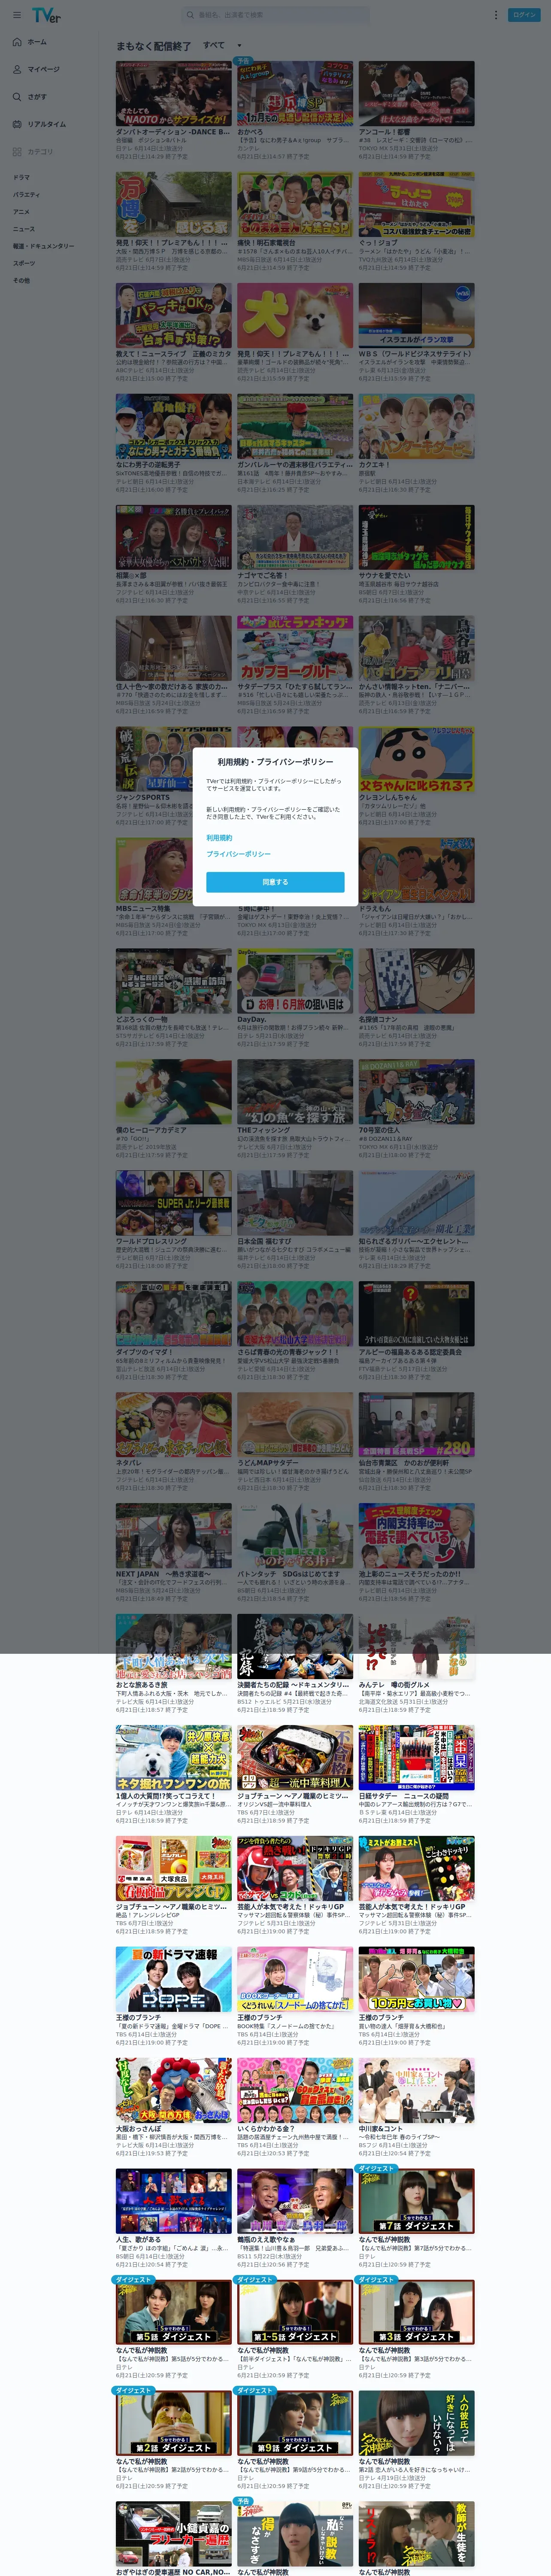
Task: Open なんで私が神説教 第3話 ダイジェスト thumbnail
Action: point(417,2313)
